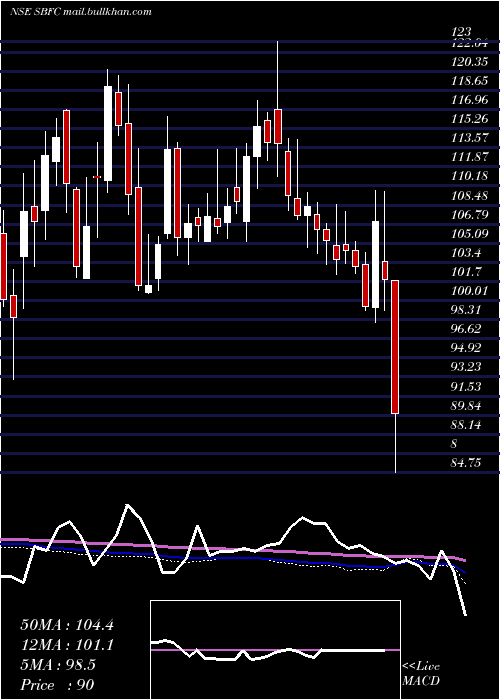The width and height of the screenshot is (500, 700).
Task: Select the 91.53 price axis label
Action: click(x=467, y=386)
